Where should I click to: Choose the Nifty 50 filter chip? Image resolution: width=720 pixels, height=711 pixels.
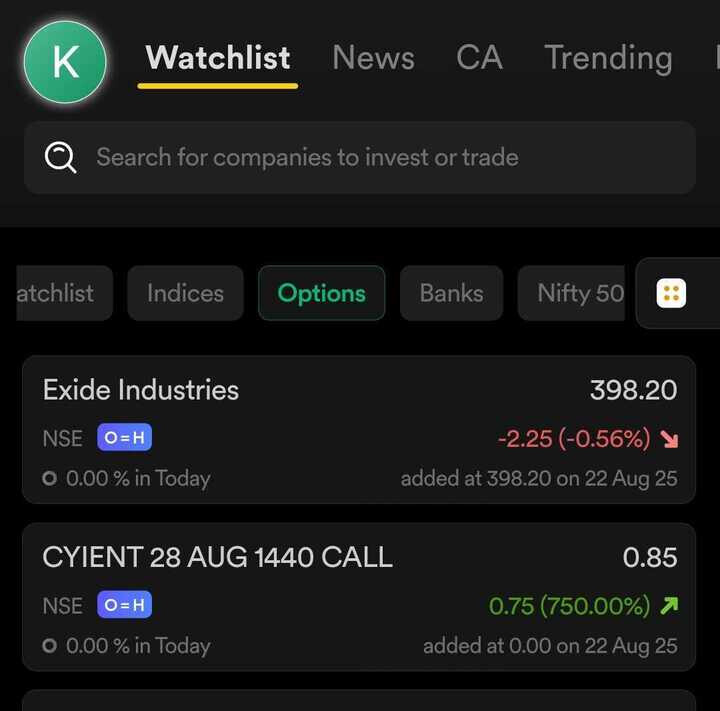[580, 293]
